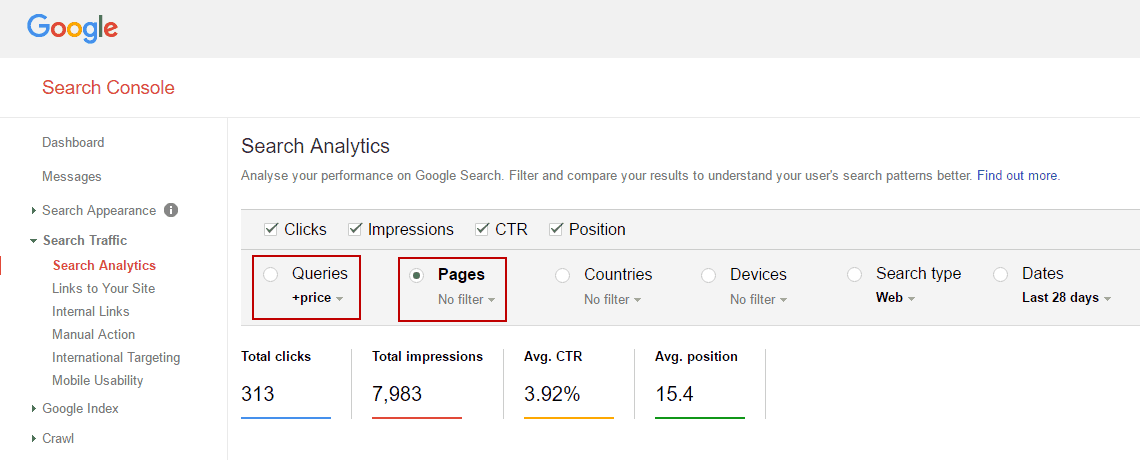The width and height of the screenshot is (1140, 460).
Task: Select the Countries radio button
Action: pyautogui.click(x=563, y=275)
